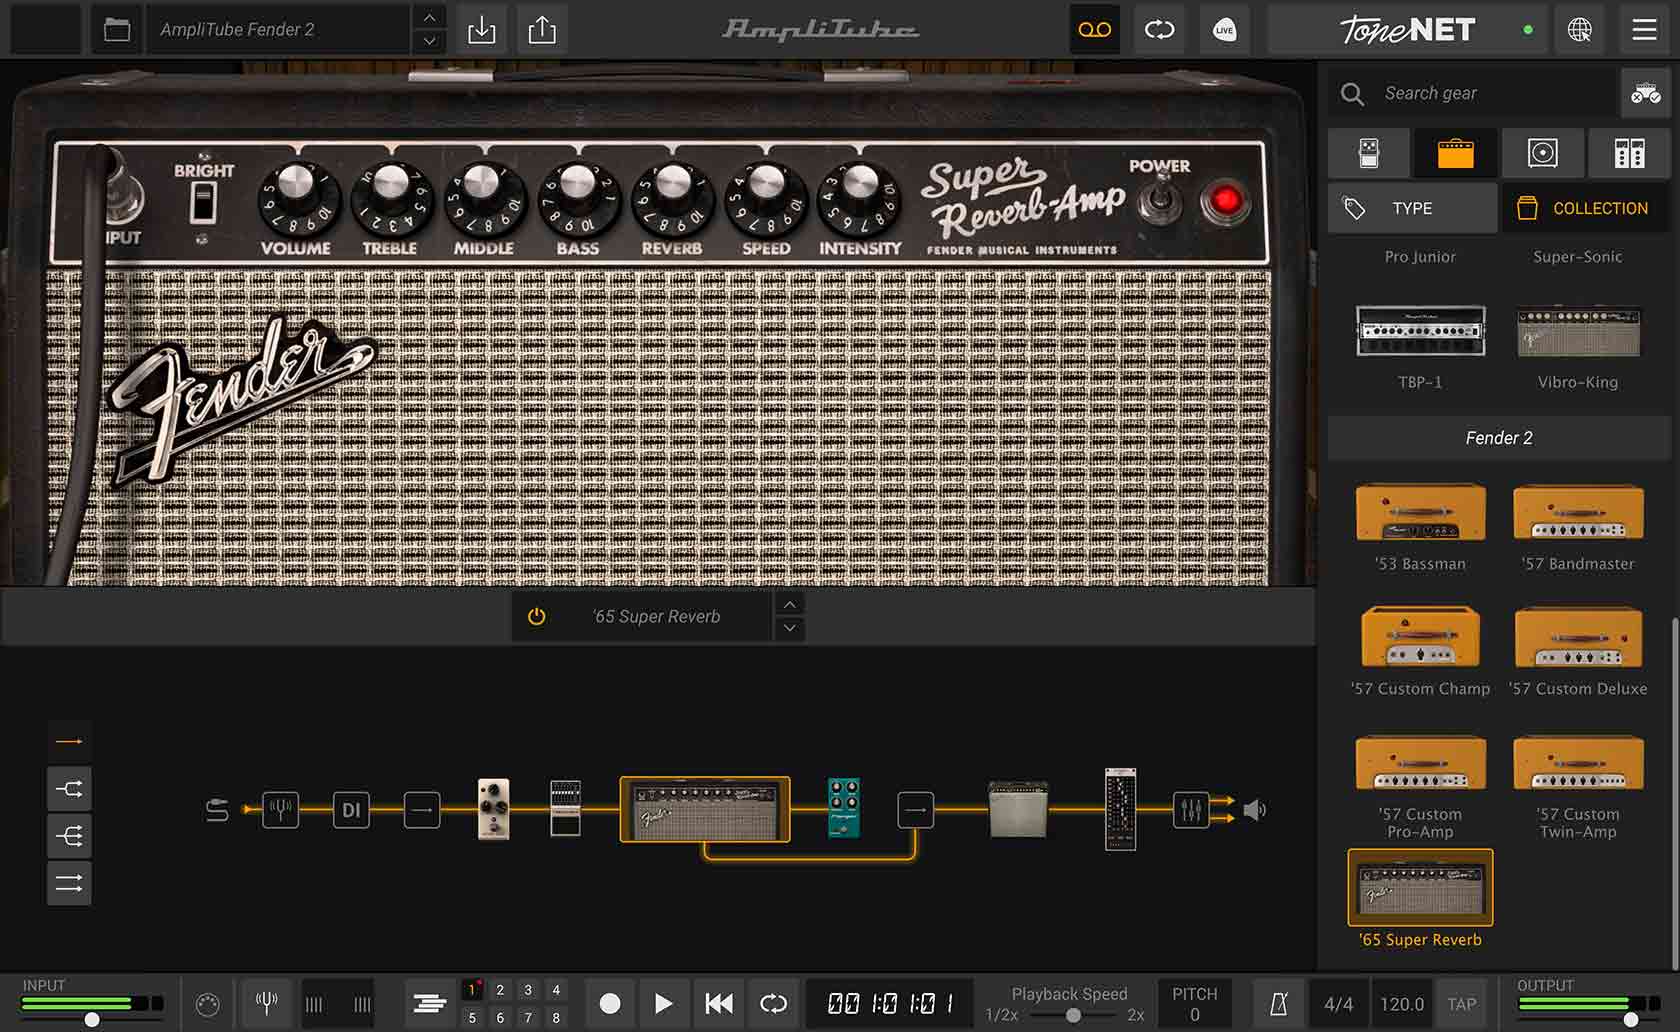Open the tape recorder icon
1680x1032 pixels.
point(1094,30)
